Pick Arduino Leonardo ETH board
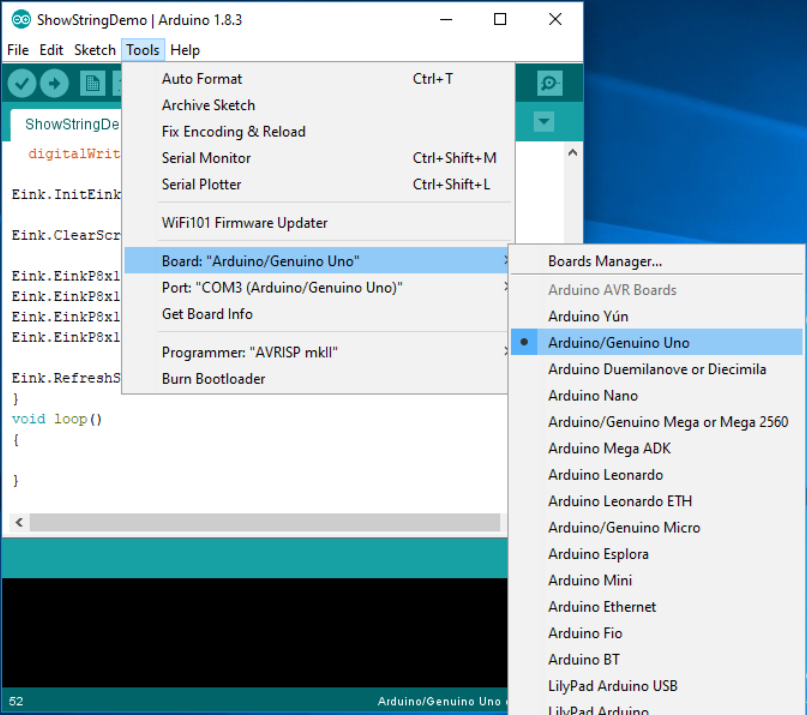Image resolution: width=807 pixels, height=715 pixels. coord(656,501)
